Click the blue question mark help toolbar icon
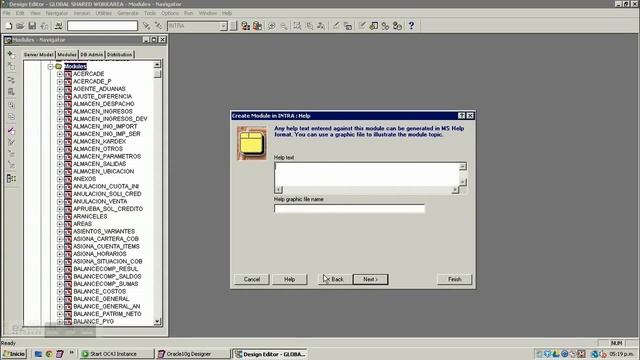 411,26
